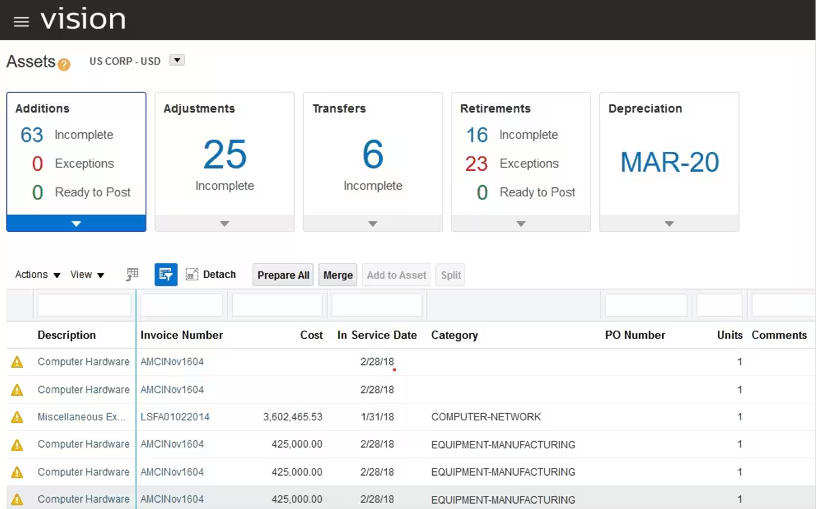Open the Actions menu

37,275
